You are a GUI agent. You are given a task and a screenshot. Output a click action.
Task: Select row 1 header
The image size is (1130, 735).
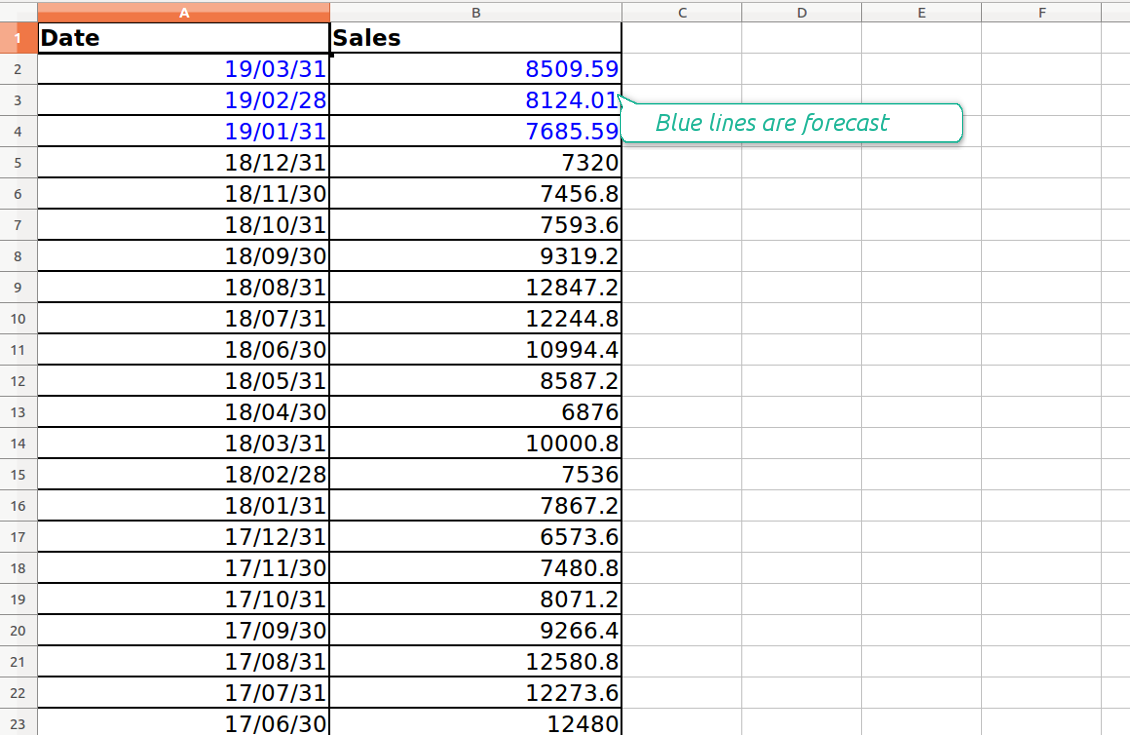pos(18,37)
